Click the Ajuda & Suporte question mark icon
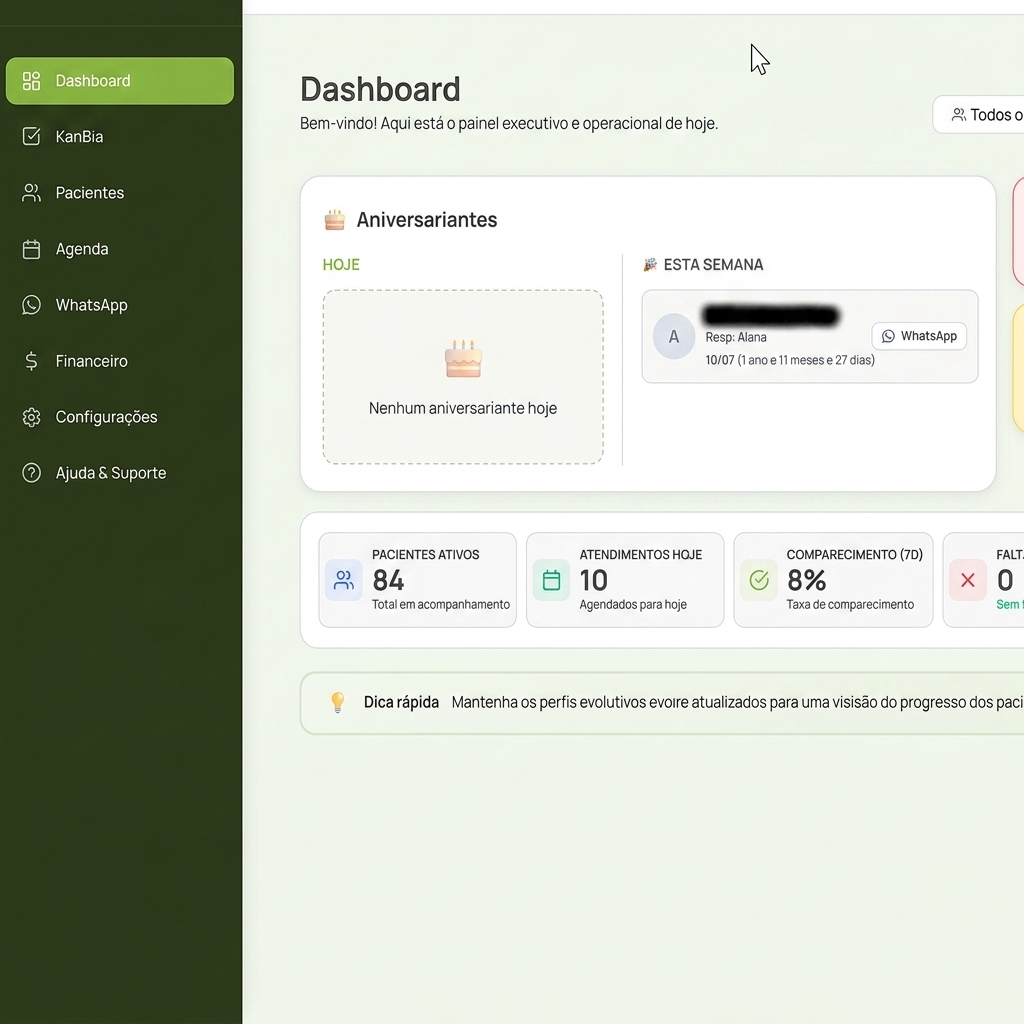The height and width of the screenshot is (1024, 1024). click(x=31, y=473)
